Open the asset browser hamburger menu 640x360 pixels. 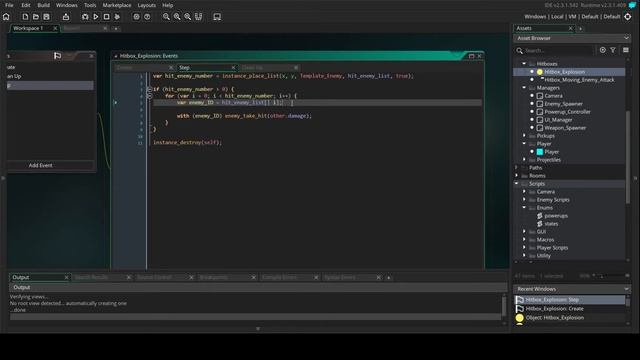(x=626, y=50)
